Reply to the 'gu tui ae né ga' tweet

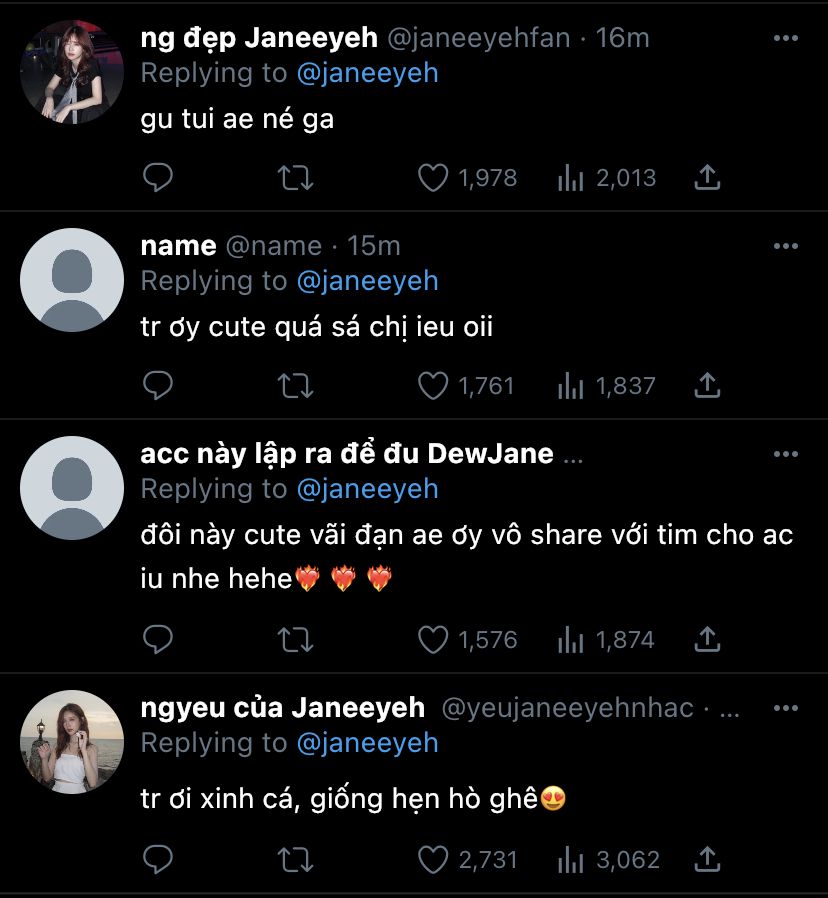157,178
